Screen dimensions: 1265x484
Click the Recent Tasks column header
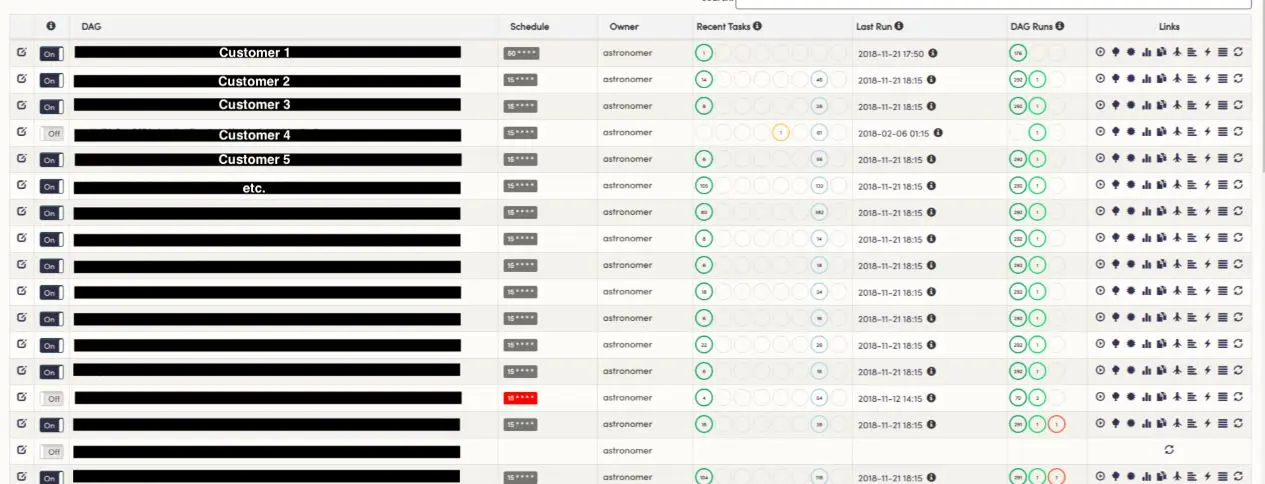click(x=723, y=26)
